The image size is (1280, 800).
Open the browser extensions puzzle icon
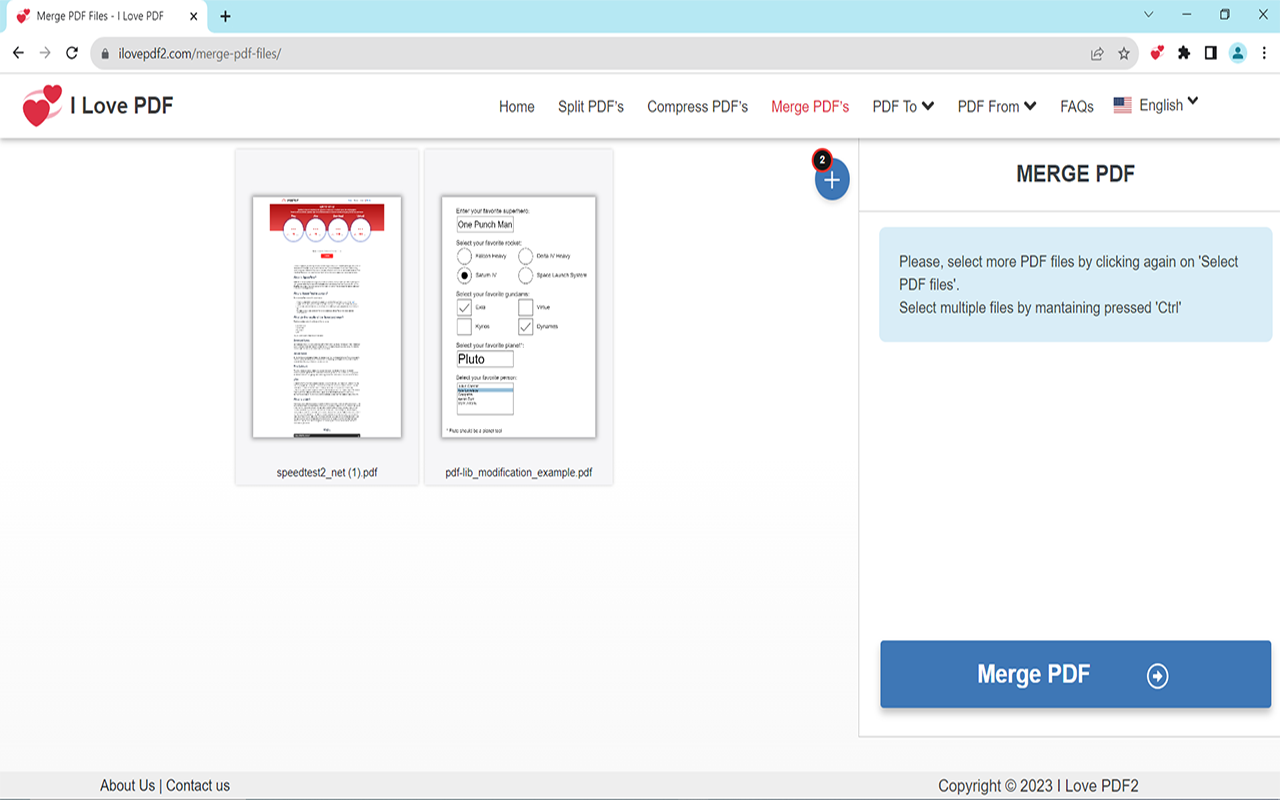point(1183,53)
